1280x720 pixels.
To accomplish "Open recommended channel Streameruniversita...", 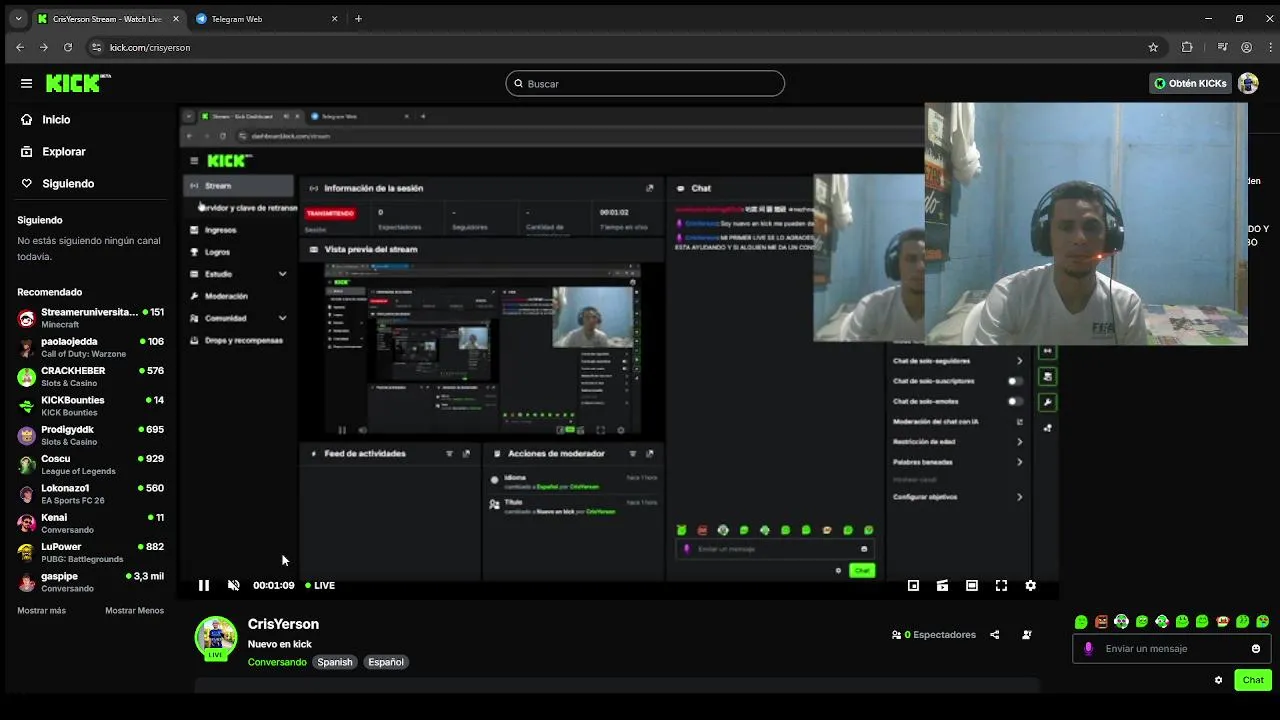I will tap(90, 318).
